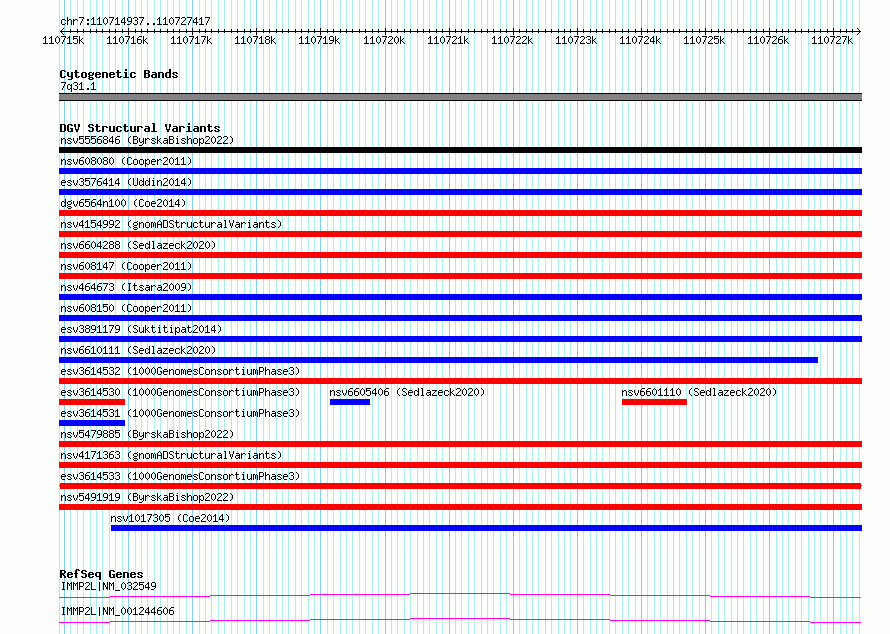Select nsv464673 (Itsara2009) variant label
The image size is (890, 634).
click(126, 287)
